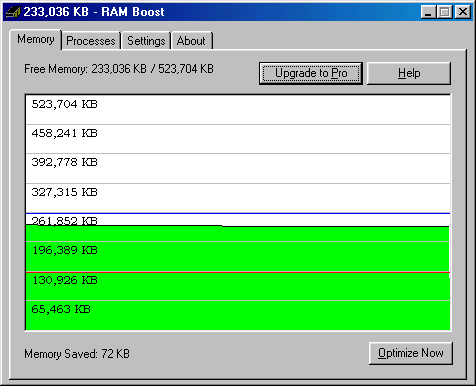Click the Free Memory readout text
The image size is (476, 386).
coord(119,69)
